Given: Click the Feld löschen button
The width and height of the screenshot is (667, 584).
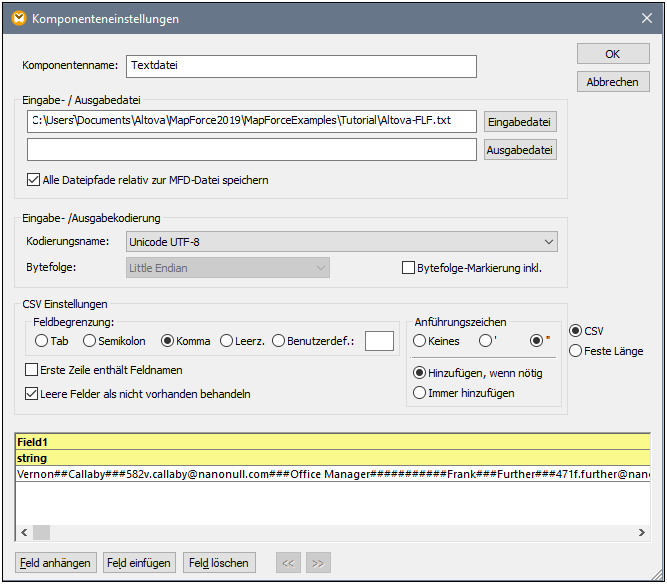Looking at the screenshot, I should coord(219,563).
